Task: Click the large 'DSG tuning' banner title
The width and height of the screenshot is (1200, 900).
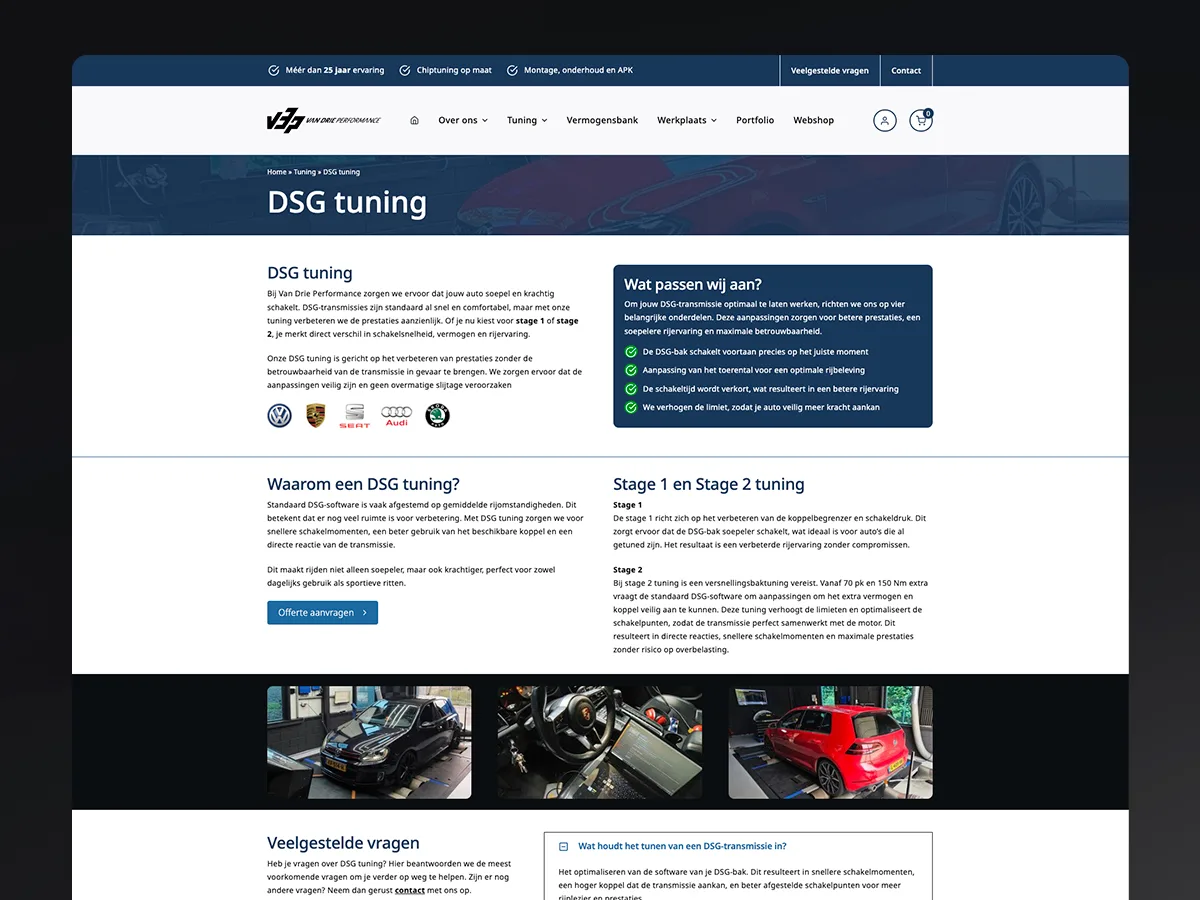Action: click(347, 202)
